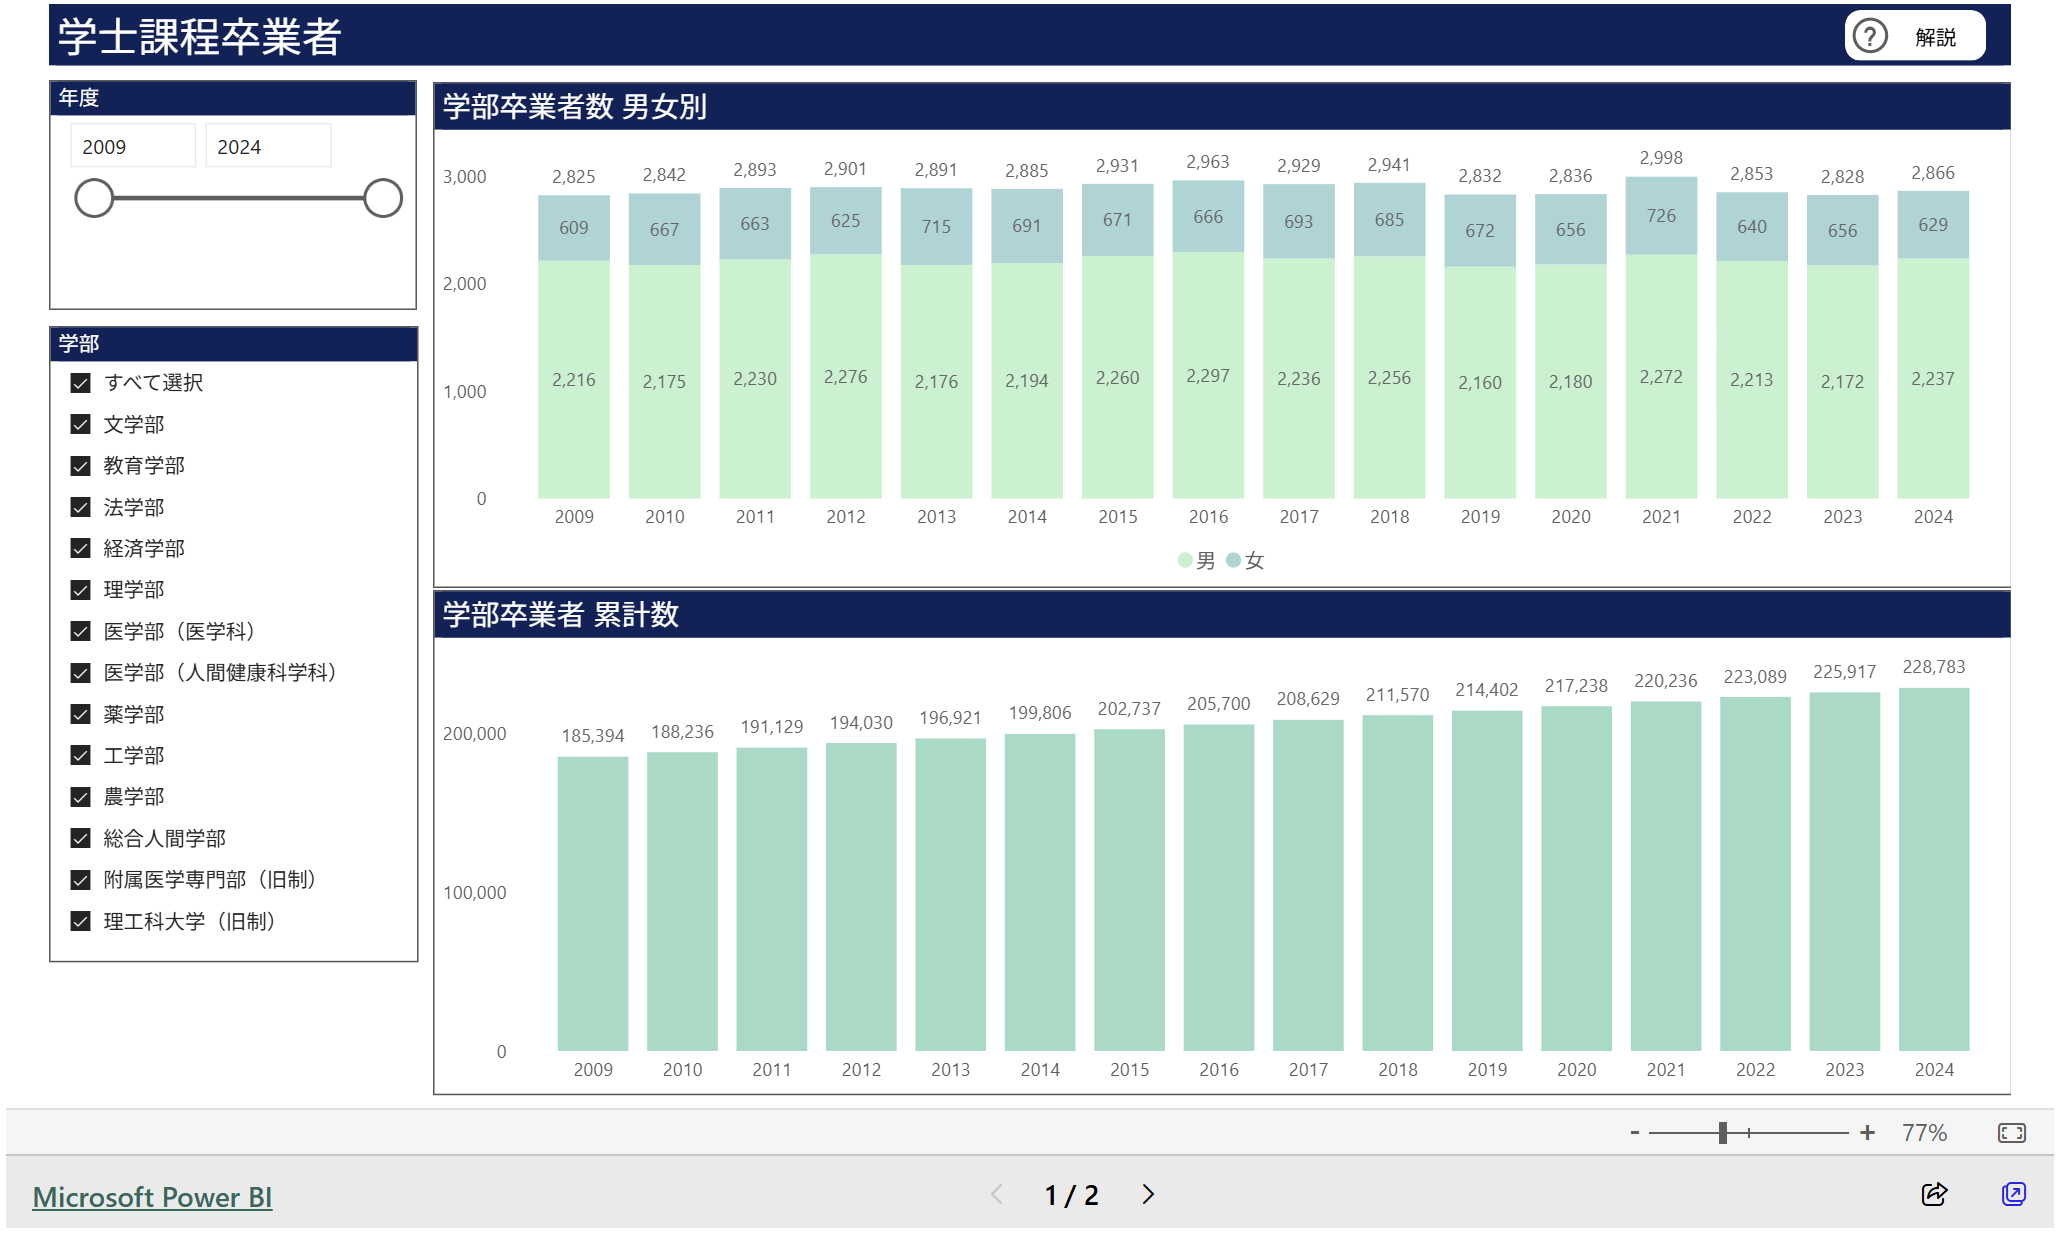Screen dimensions: 2061x1234
Task: Uncheck the すべて選択 checkbox
Action: click(81, 383)
